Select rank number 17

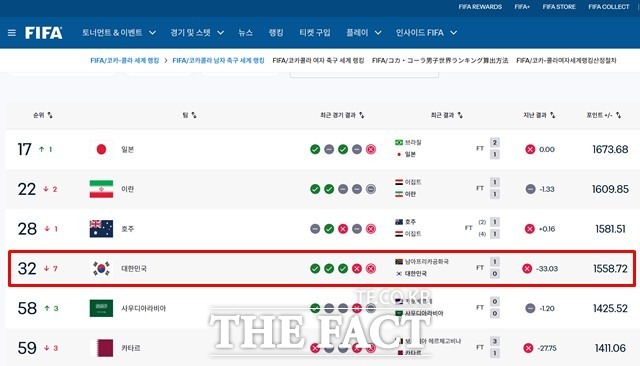[24, 149]
